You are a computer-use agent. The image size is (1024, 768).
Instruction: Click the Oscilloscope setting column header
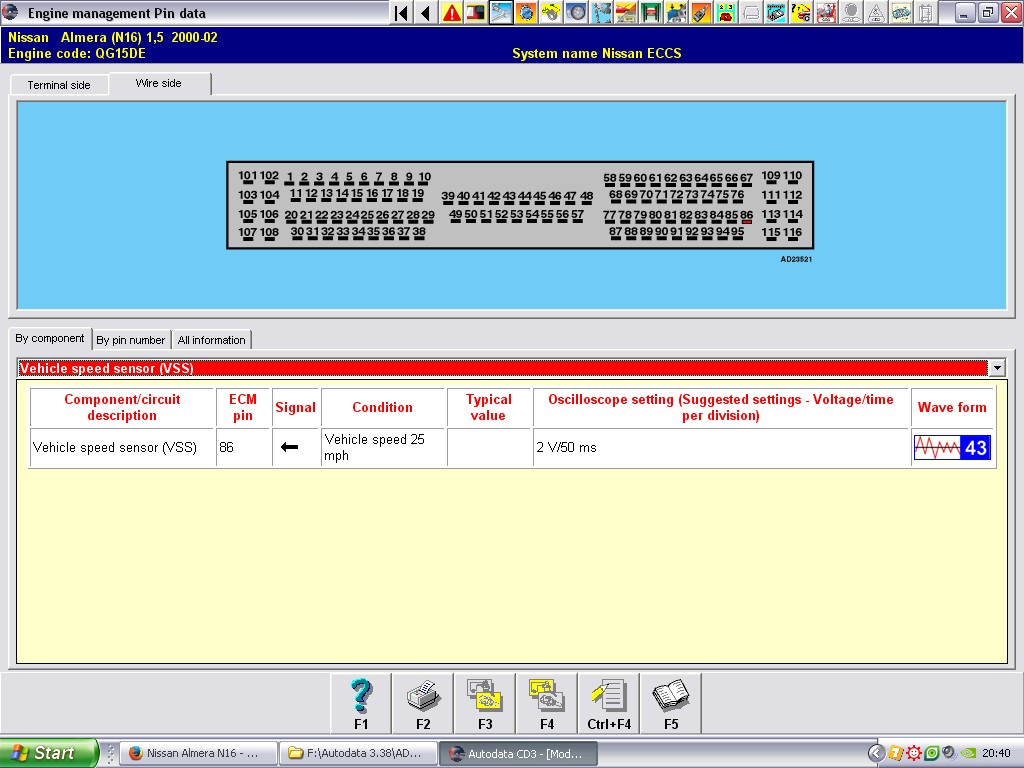tap(721, 408)
